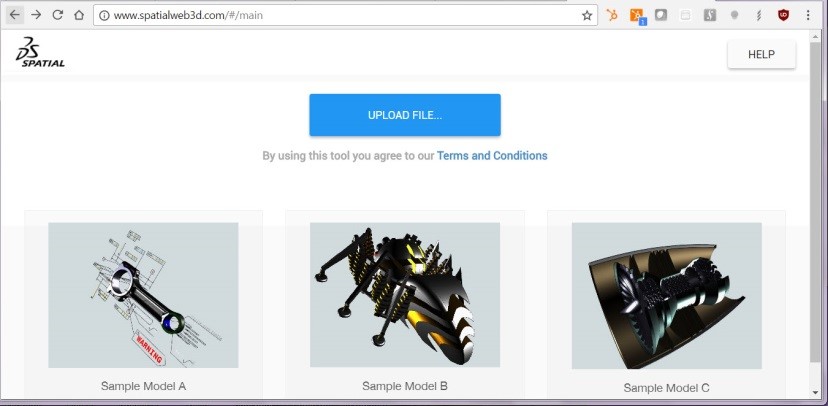Select the Sample Model B label

[x=404, y=386]
